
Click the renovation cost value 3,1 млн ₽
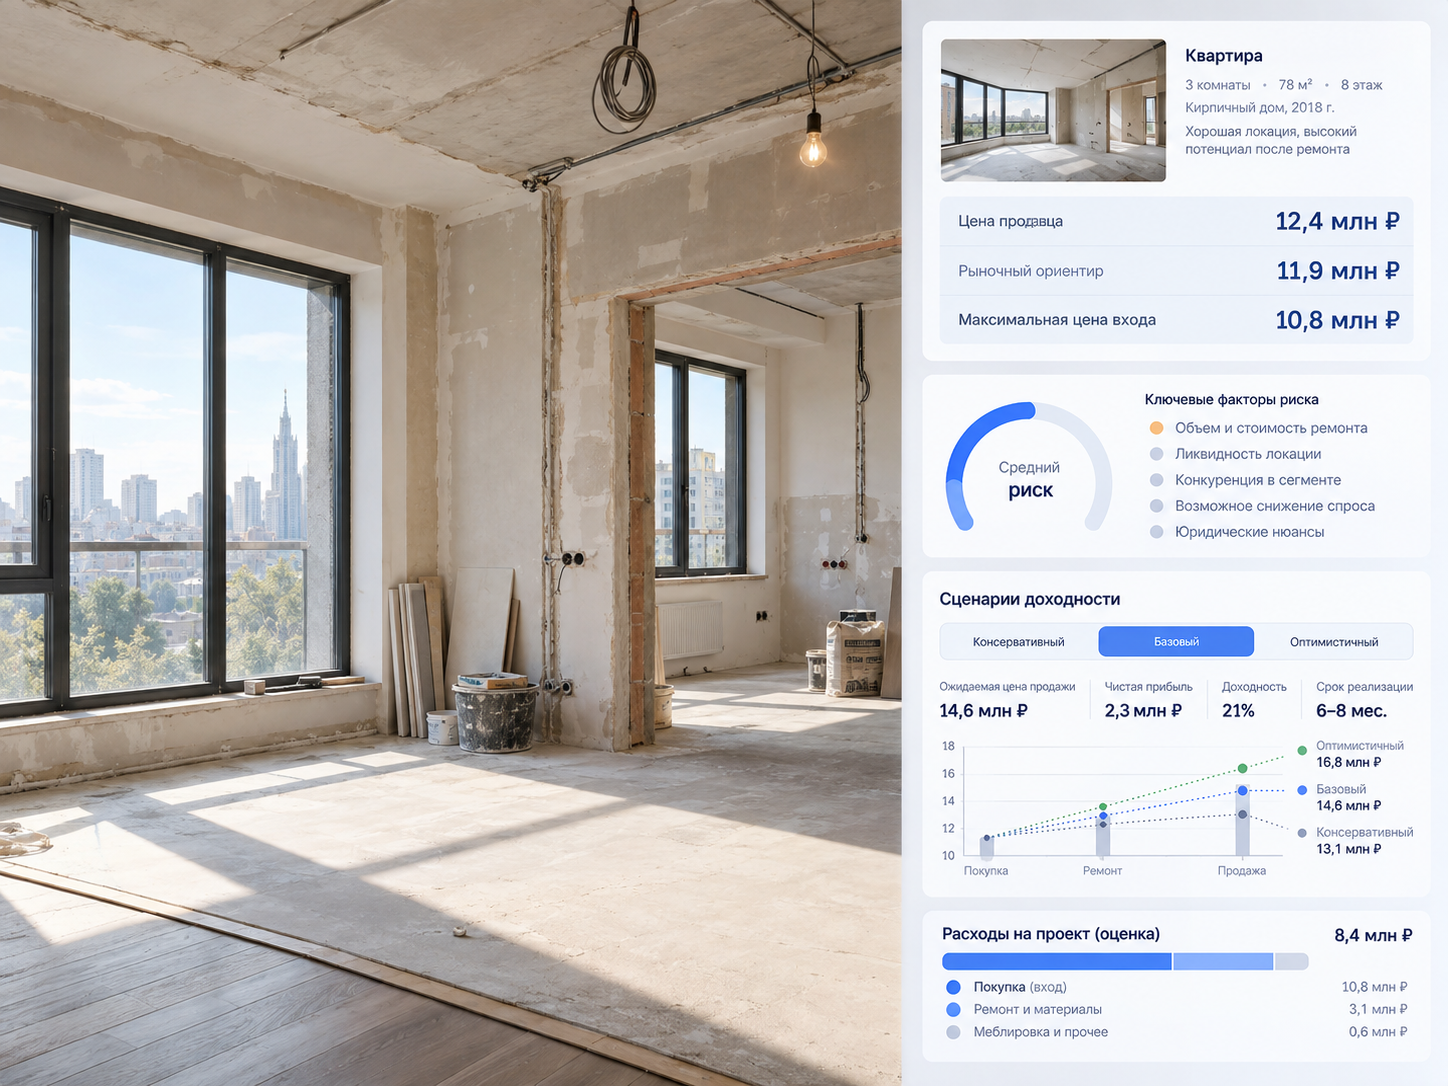point(1378,1010)
